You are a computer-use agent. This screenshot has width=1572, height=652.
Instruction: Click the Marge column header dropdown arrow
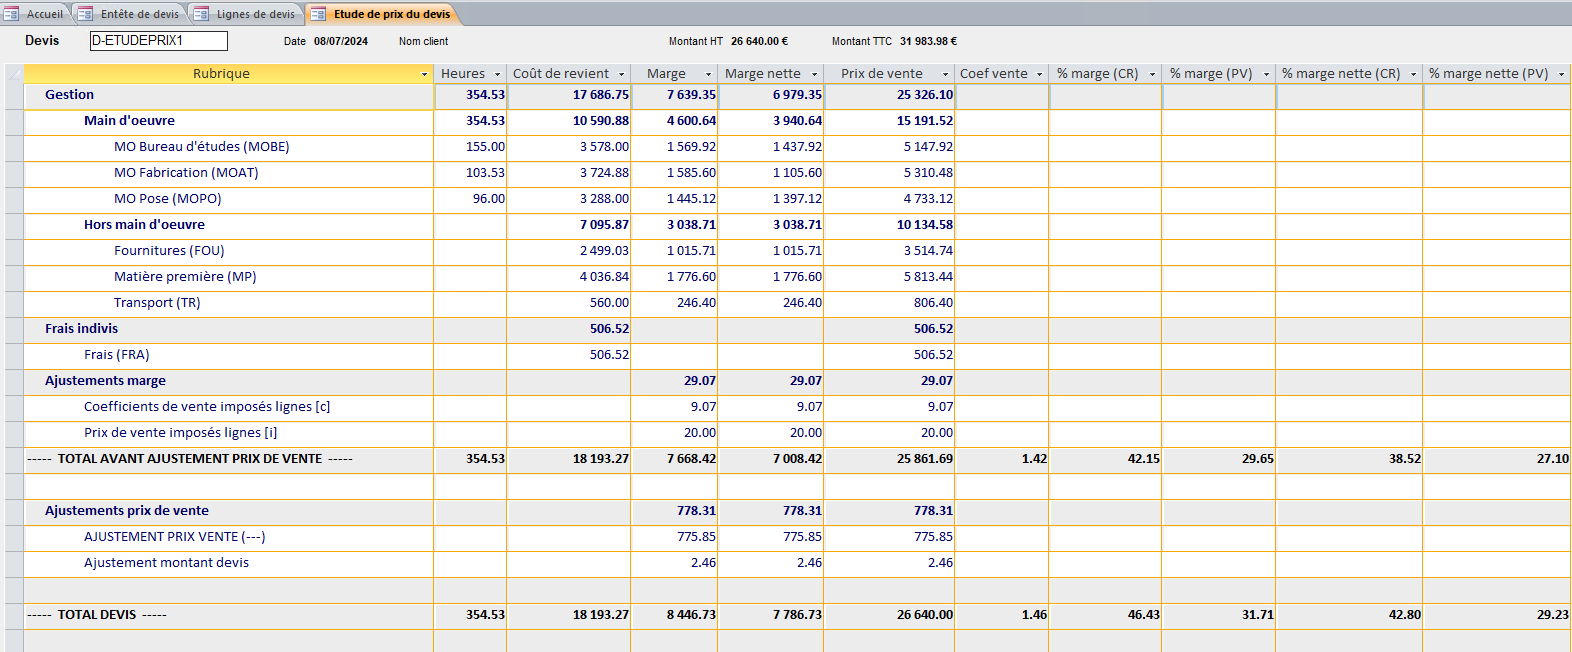708,74
